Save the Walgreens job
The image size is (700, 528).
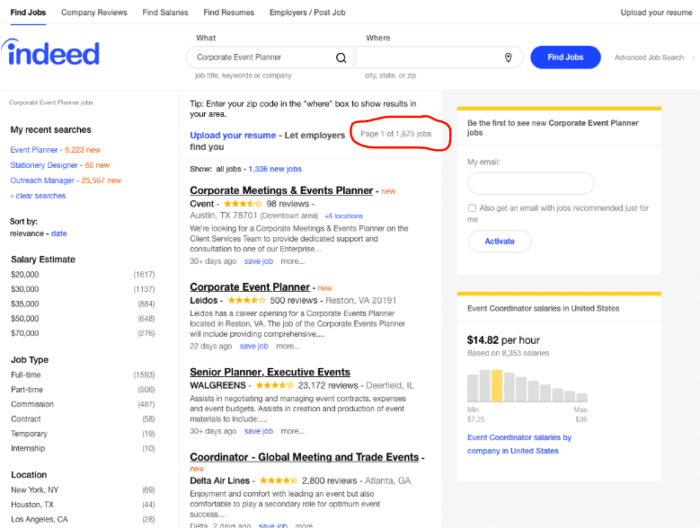(258, 431)
